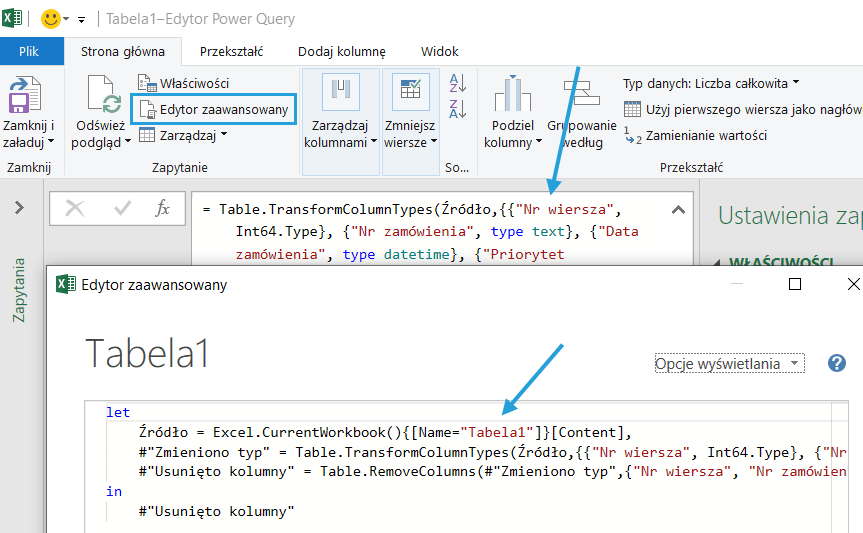
Task: Sort ascending with the A-Z icon
Action: (458, 83)
